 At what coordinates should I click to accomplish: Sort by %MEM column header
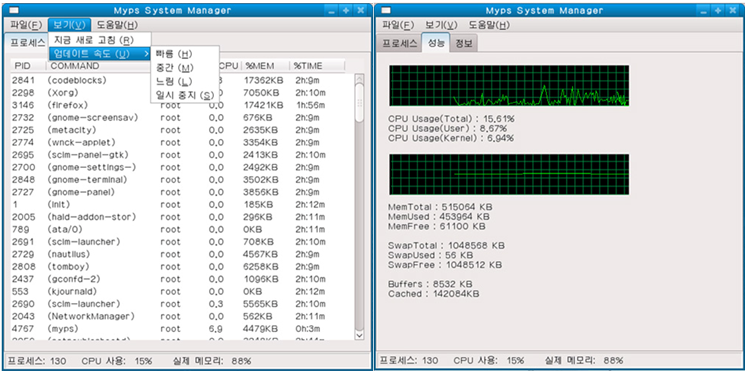pos(265,66)
